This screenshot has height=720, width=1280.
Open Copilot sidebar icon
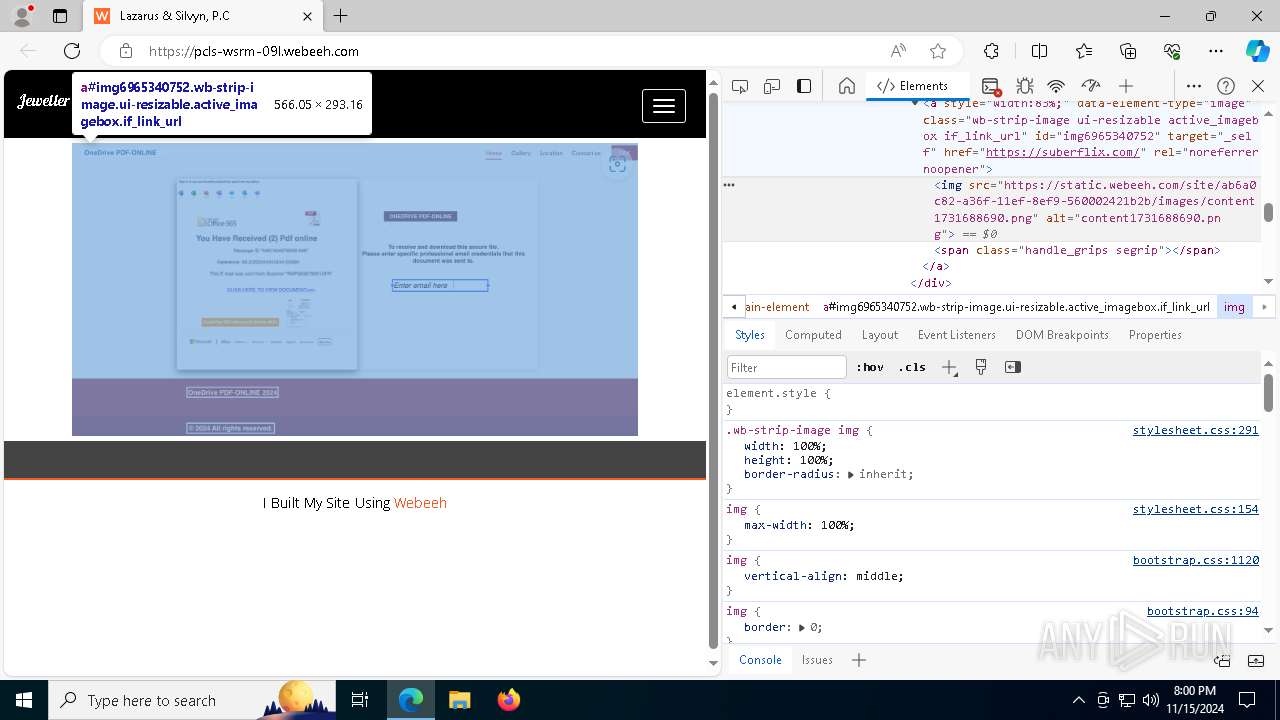[1257, 51]
